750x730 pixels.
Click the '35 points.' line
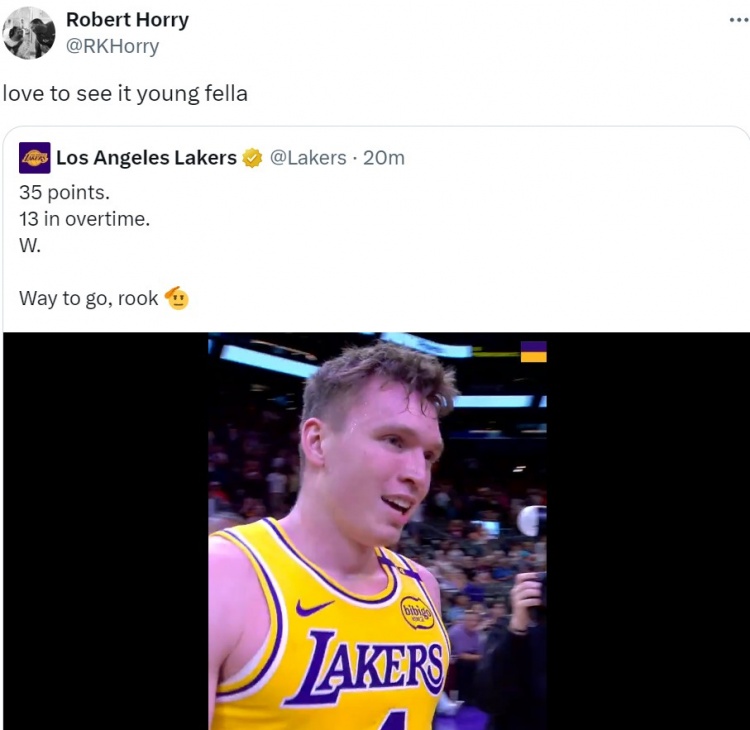64,193
